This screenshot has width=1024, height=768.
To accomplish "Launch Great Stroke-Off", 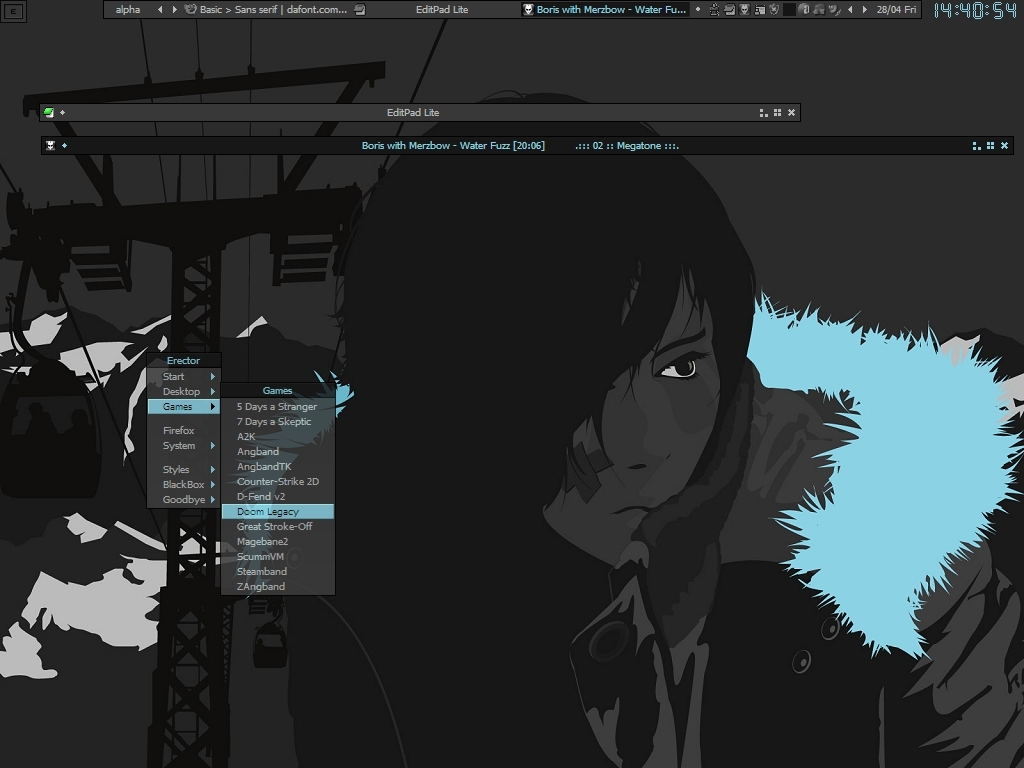I will (x=278, y=526).
